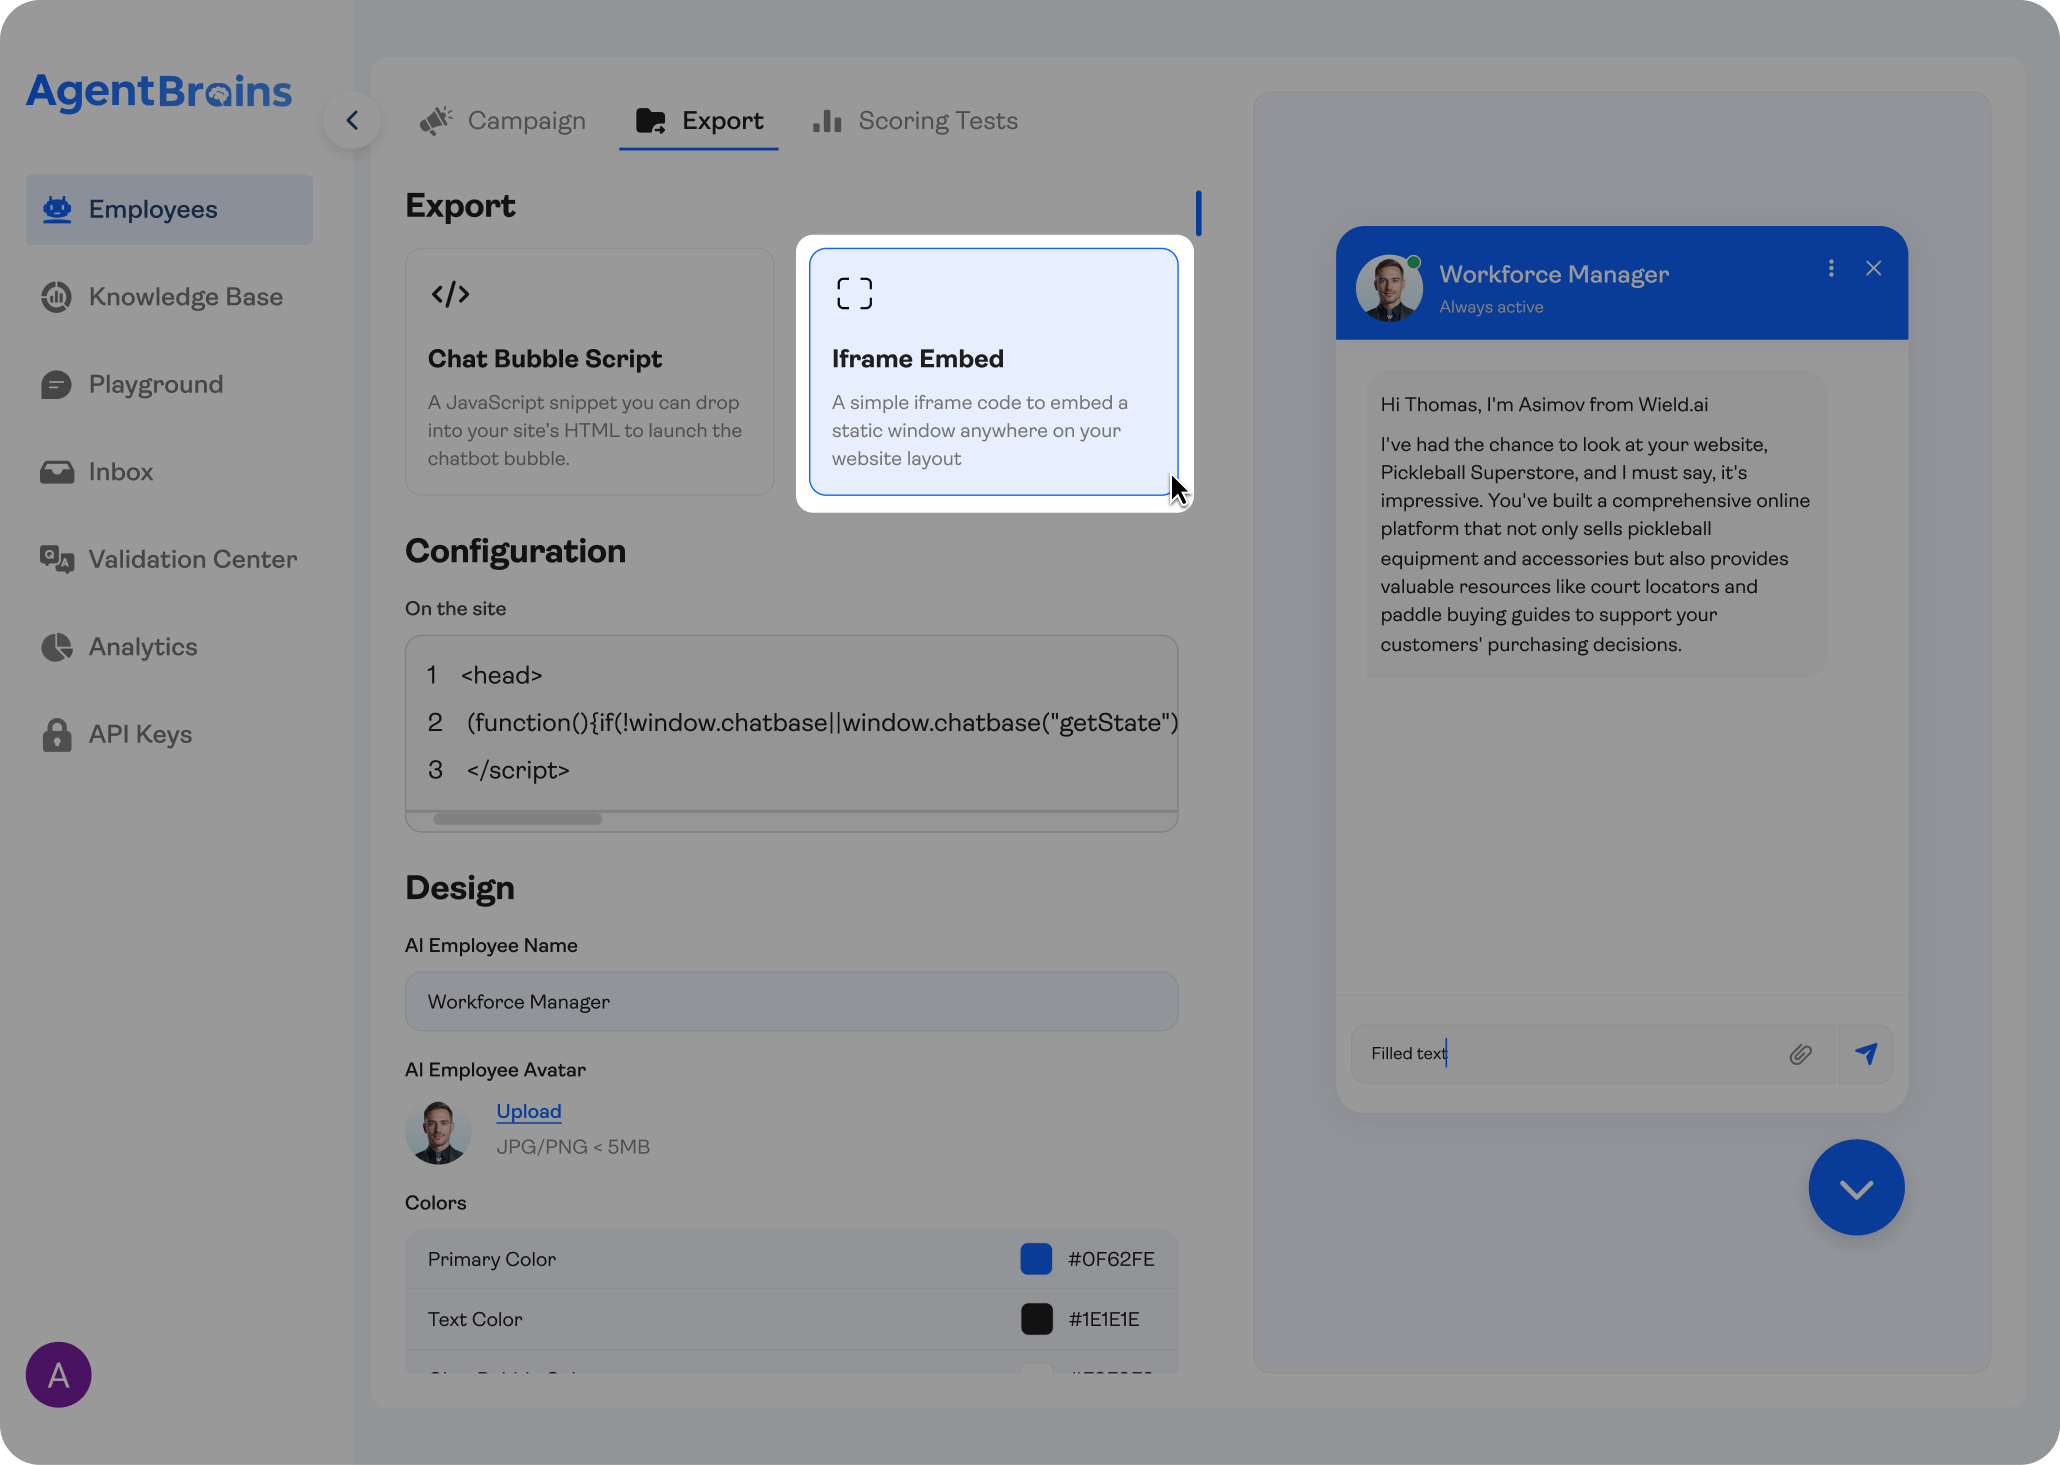This screenshot has height=1465, width=2060.
Task: Select the Iframe Embed export option
Action: coord(993,372)
